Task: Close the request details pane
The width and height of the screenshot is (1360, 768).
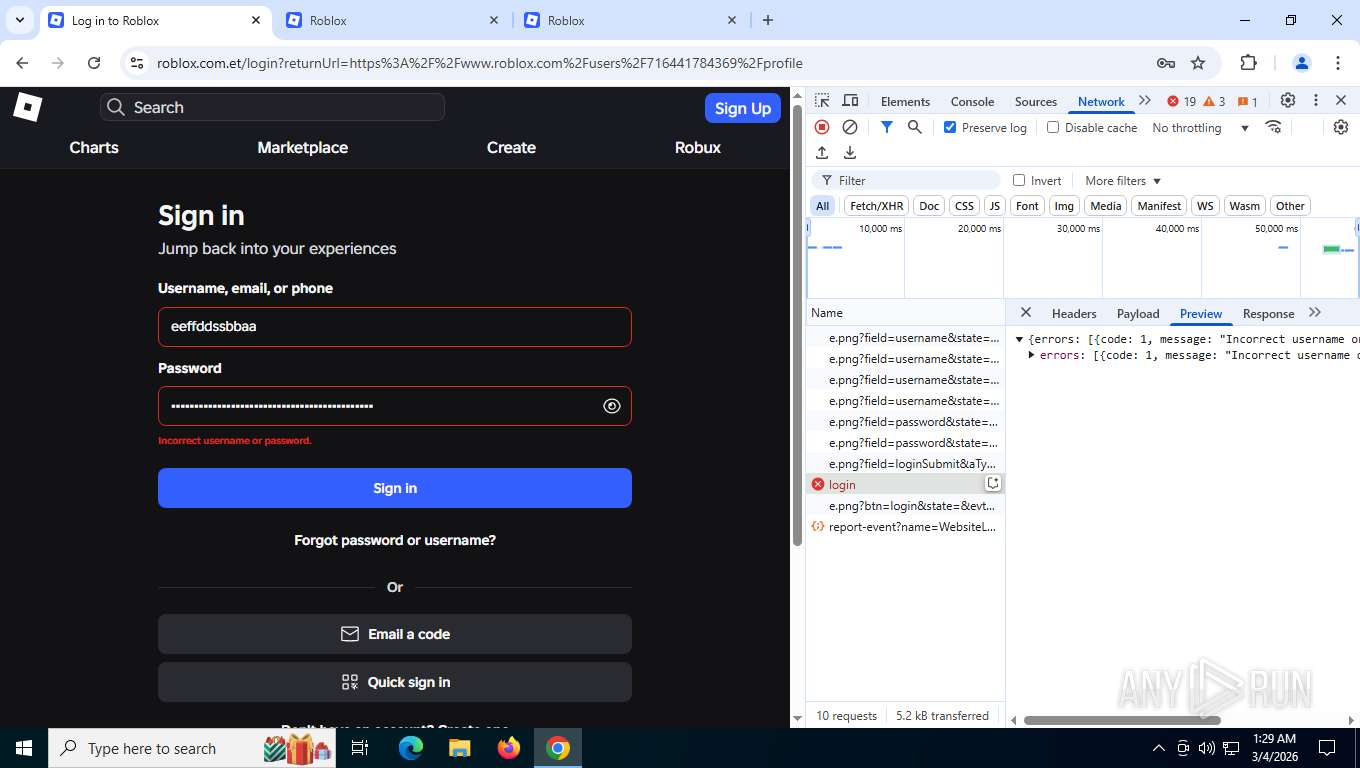Action: pos(1025,313)
